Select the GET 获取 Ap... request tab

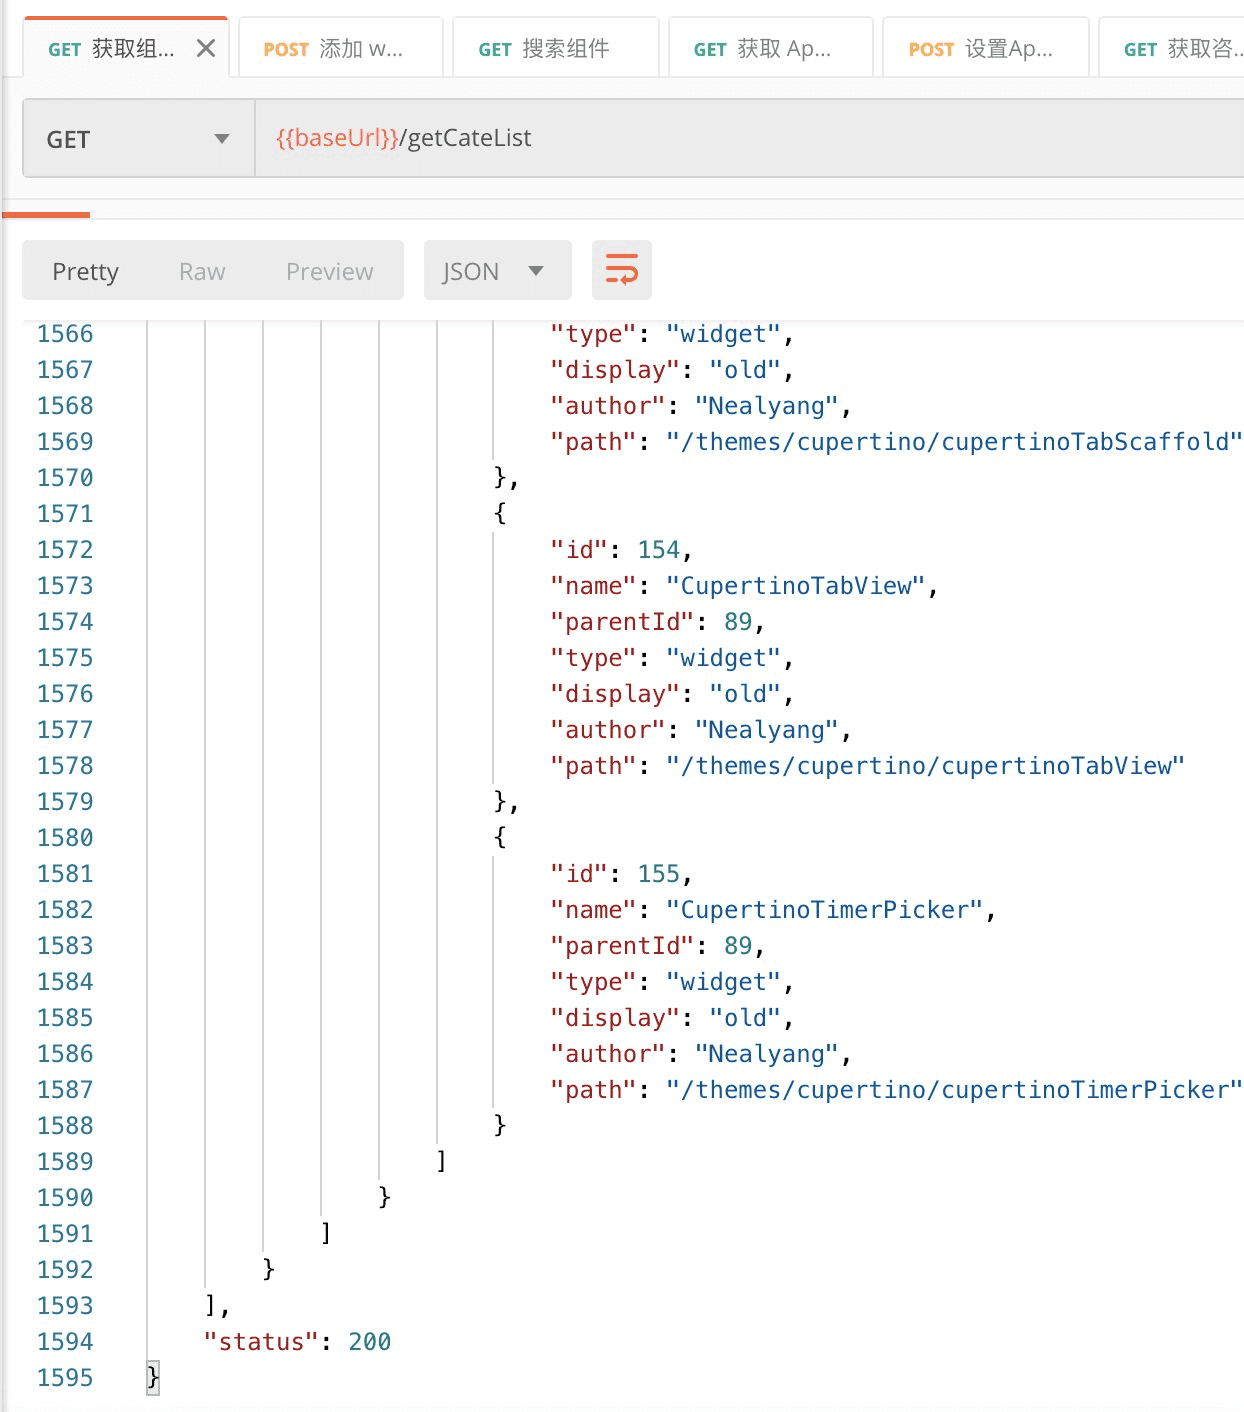770,48
